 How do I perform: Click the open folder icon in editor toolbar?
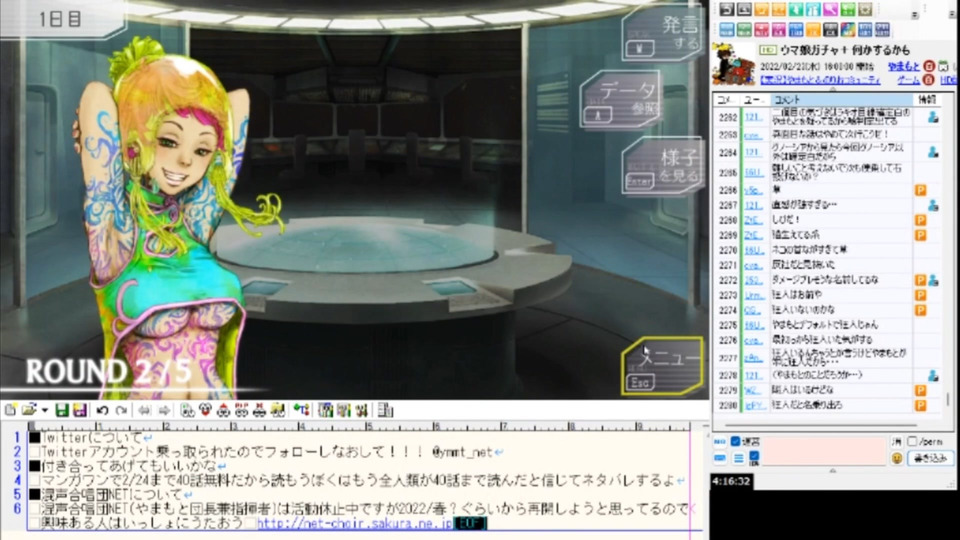click(x=29, y=410)
